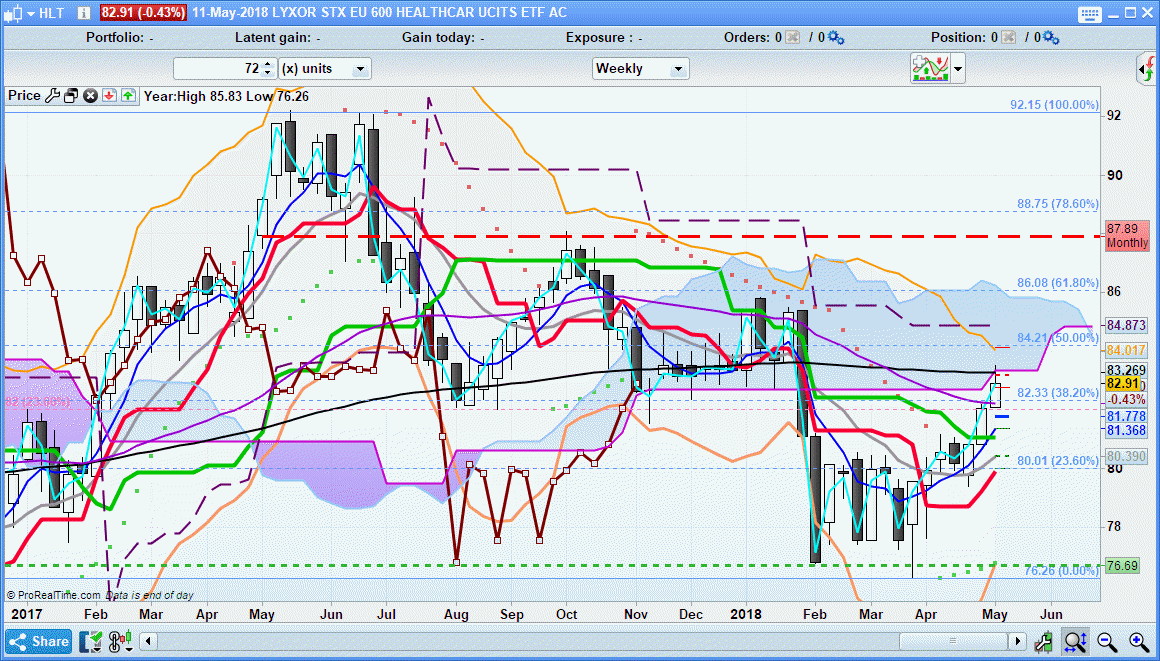Click the 84.017 orange price label

(1127, 350)
